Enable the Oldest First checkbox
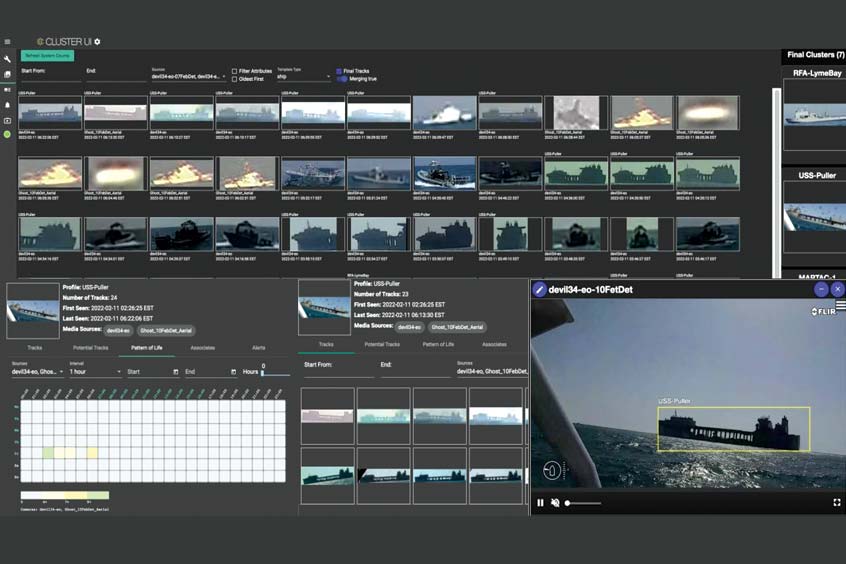Image resolution: width=846 pixels, height=564 pixels. click(234, 79)
